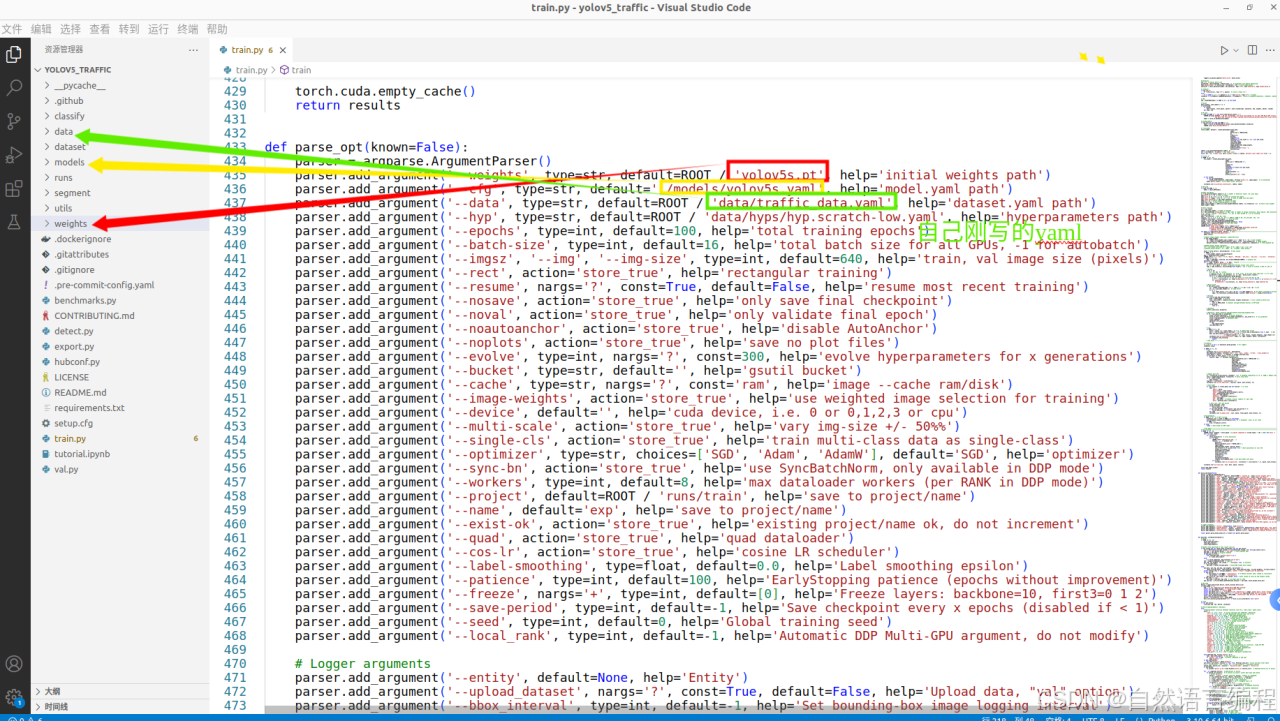The height and width of the screenshot is (721, 1280).
Task: Open export.py in the explorer
Action: [x=120, y=347]
